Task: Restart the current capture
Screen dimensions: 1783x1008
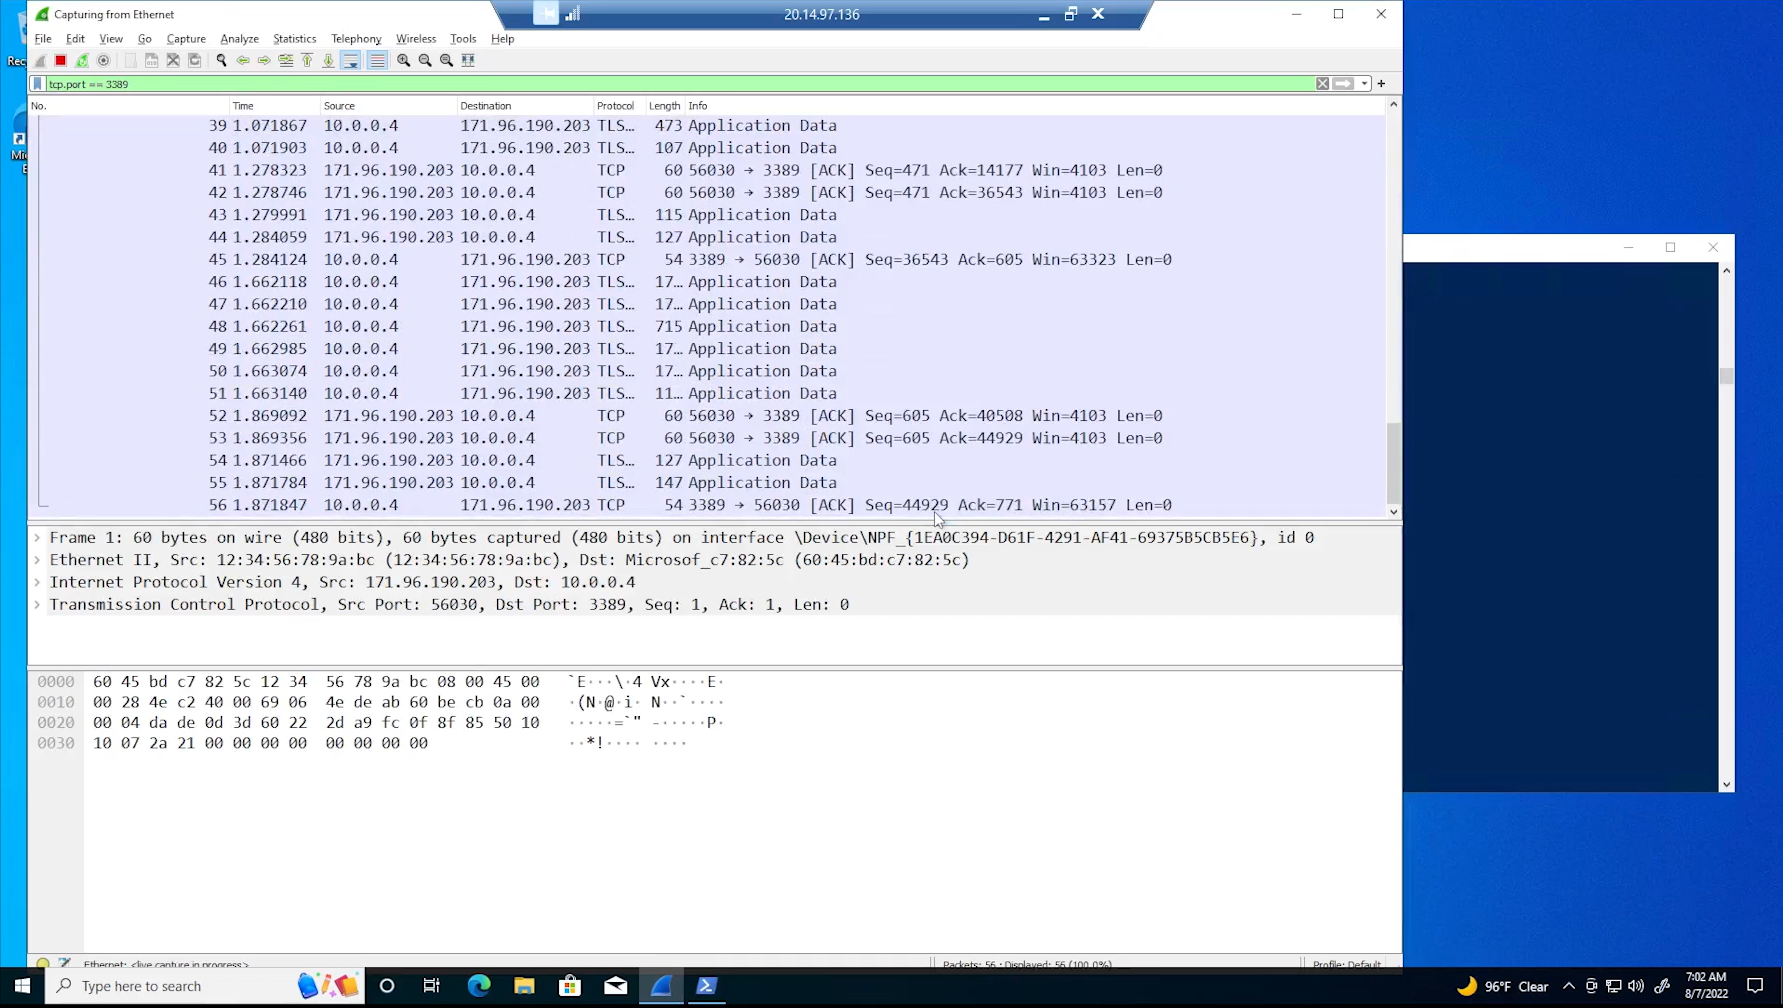Action: click(x=83, y=60)
